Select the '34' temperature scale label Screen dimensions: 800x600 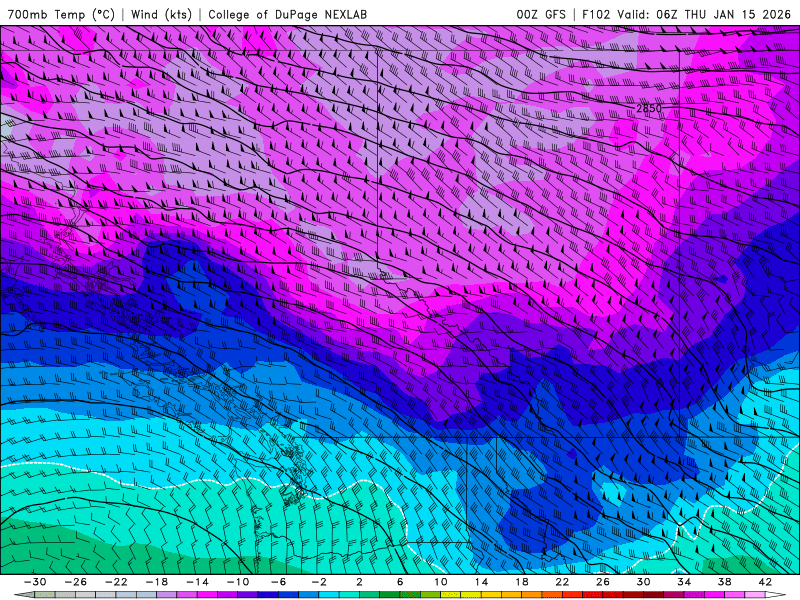[684, 582]
